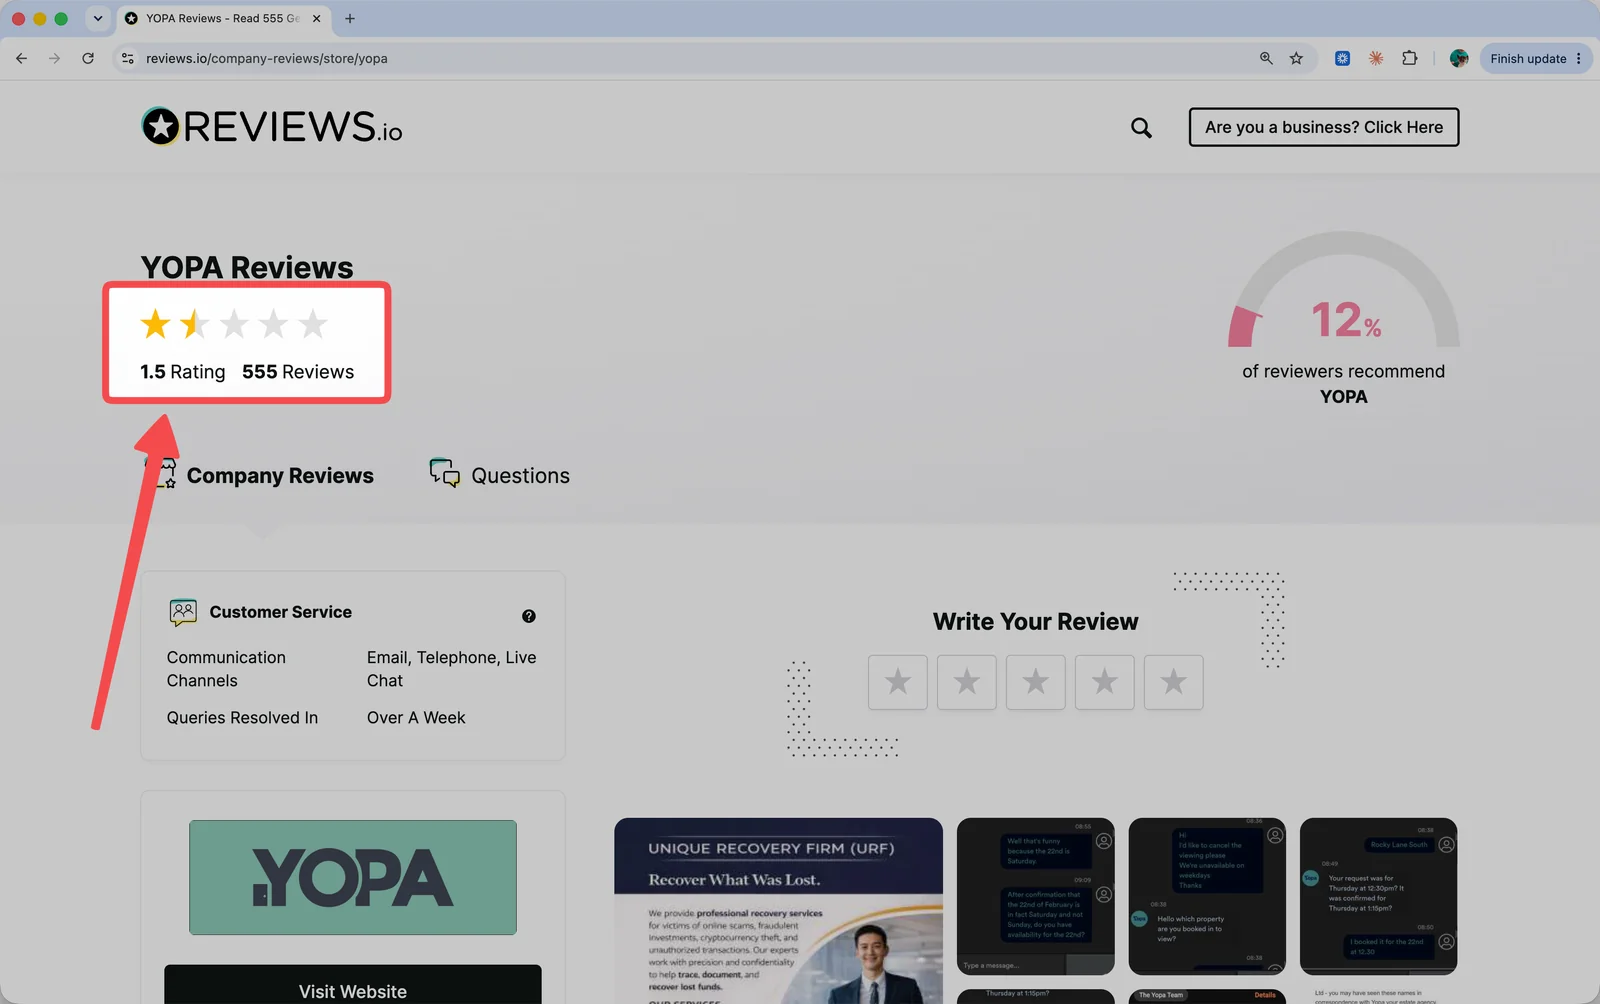Click the Visit Website button
The height and width of the screenshot is (1004, 1600).
coord(353,986)
